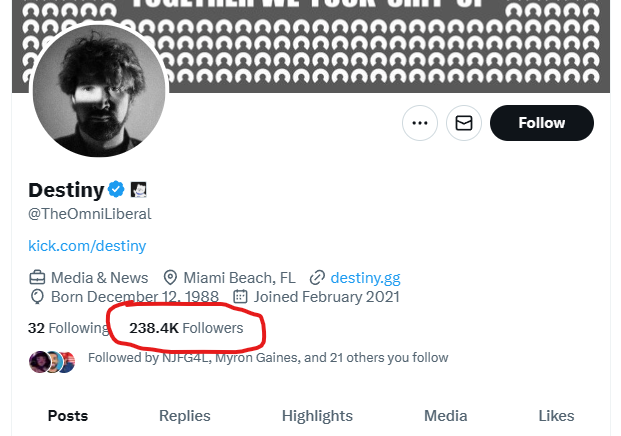Image resolution: width=621 pixels, height=436 pixels.
Task: Click the blue verified checkmark badge
Action: (116, 189)
